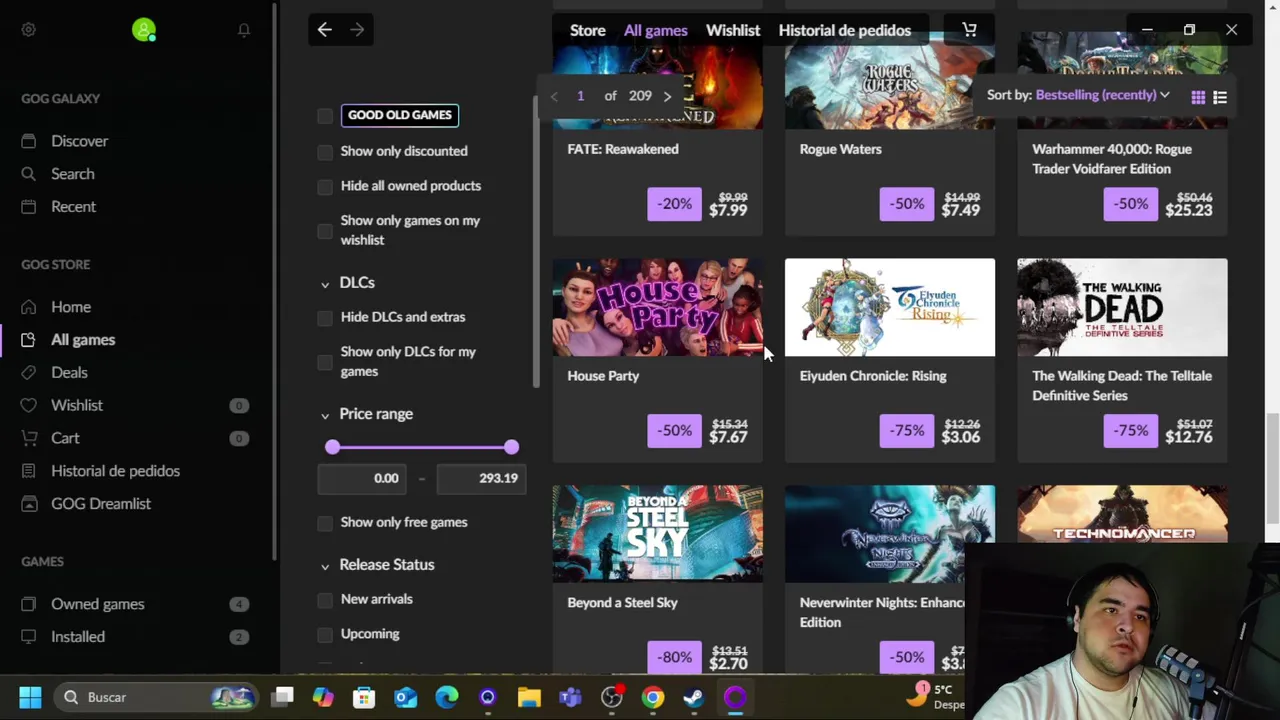The image size is (1280, 720).
Task: Open the notifications bell
Action: click(244, 30)
